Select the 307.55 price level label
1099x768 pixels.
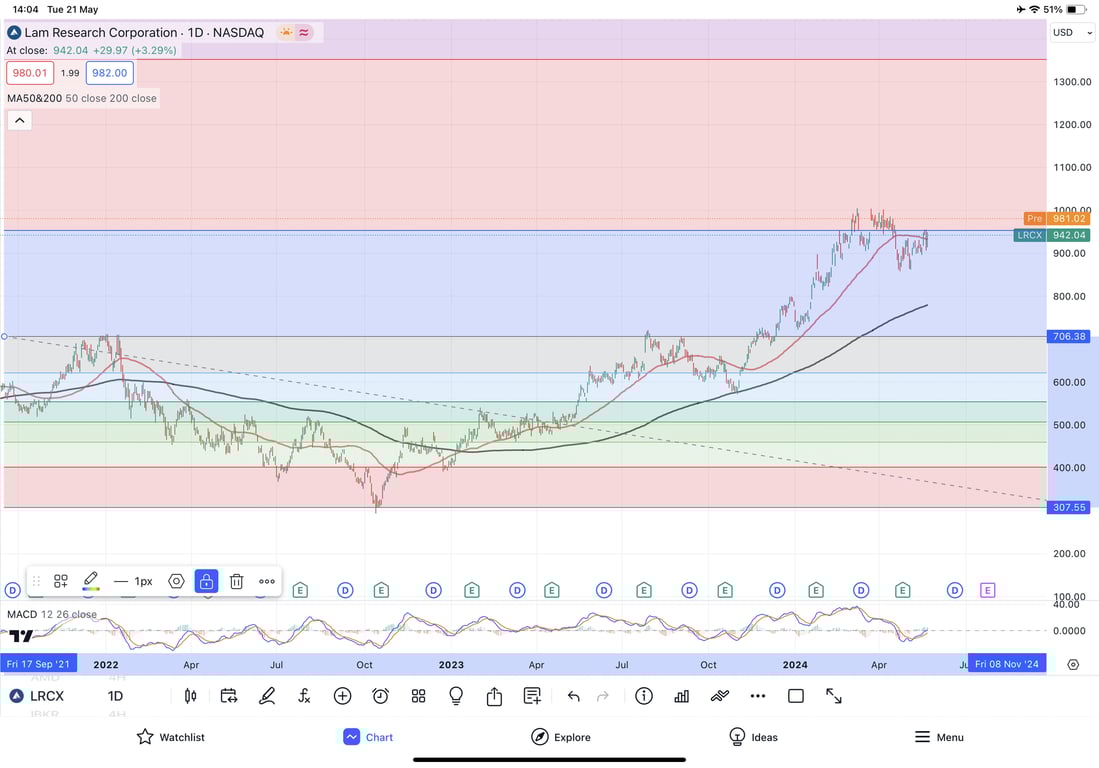1068,507
